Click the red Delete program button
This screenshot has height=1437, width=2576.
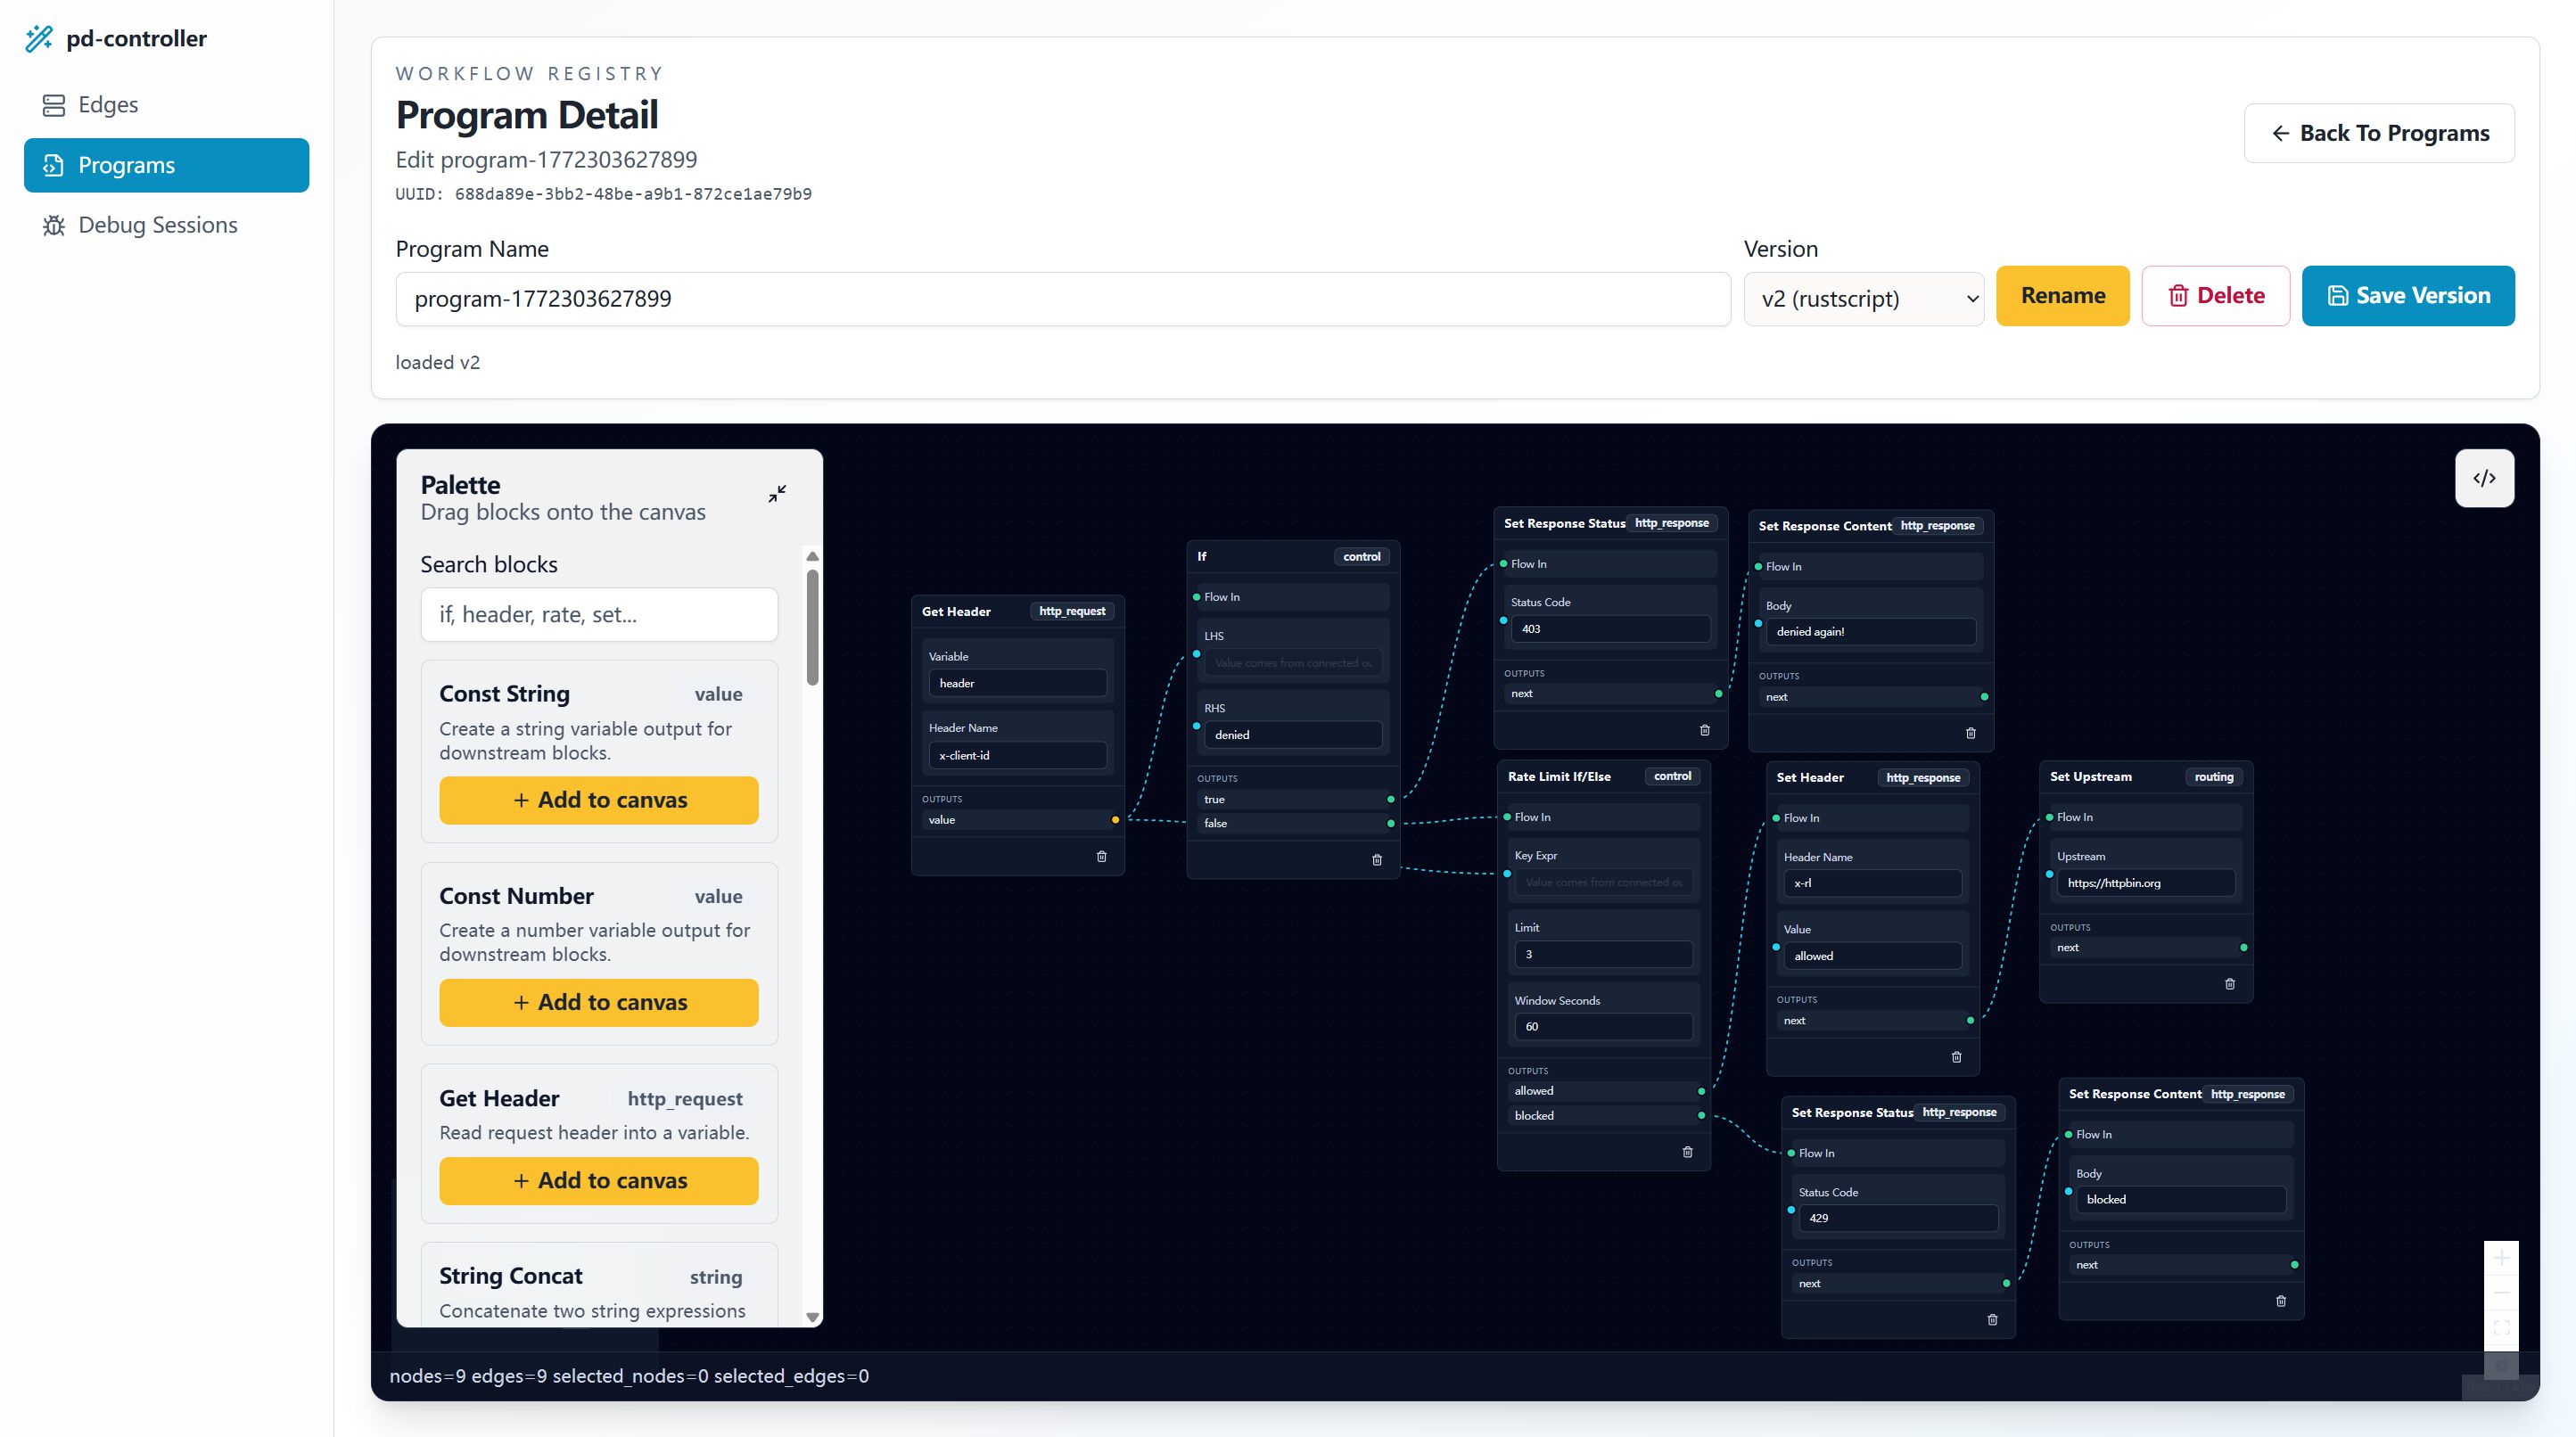[x=2215, y=296]
